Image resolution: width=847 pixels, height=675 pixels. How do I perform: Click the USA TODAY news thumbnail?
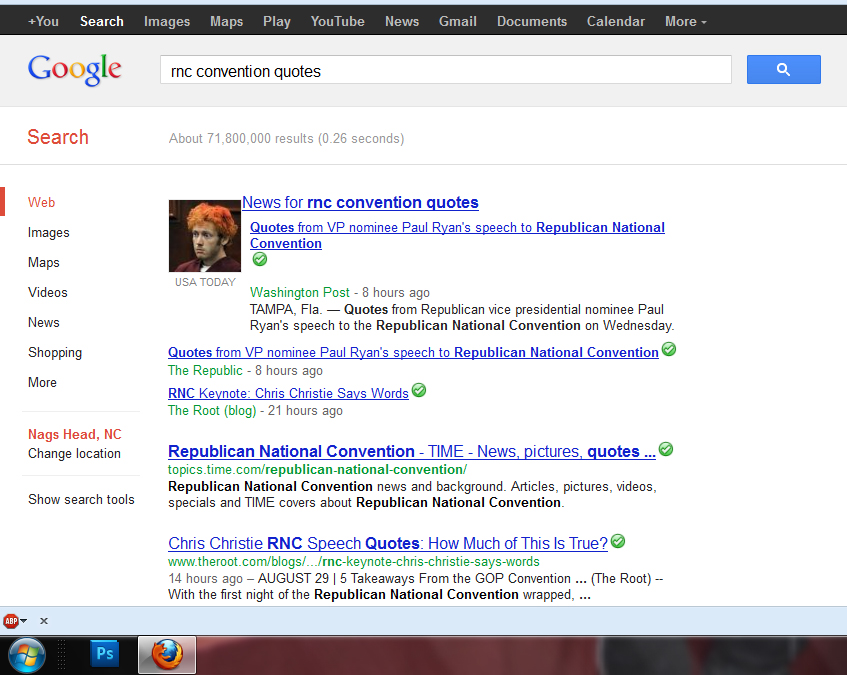[x=205, y=236]
